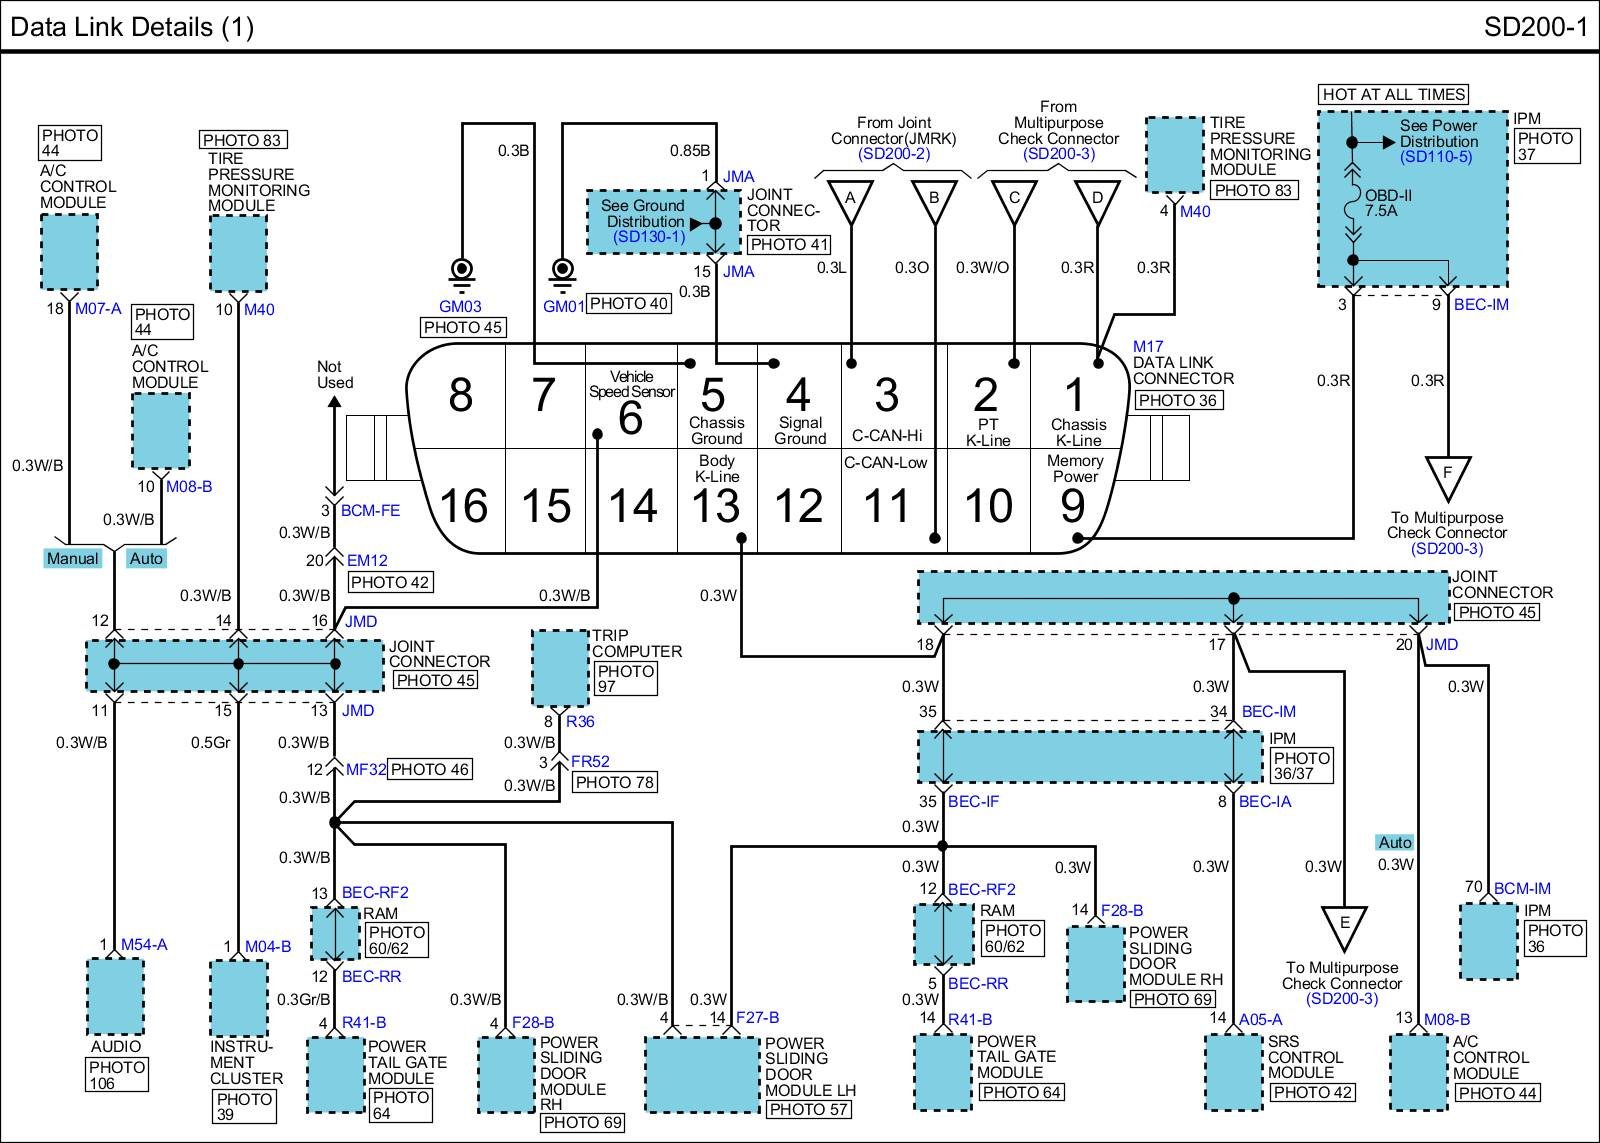This screenshot has height=1143, width=1600.
Task: Open the PHOTO 106 box under AUDIO
Action: pyautogui.click(x=117, y=1075)
